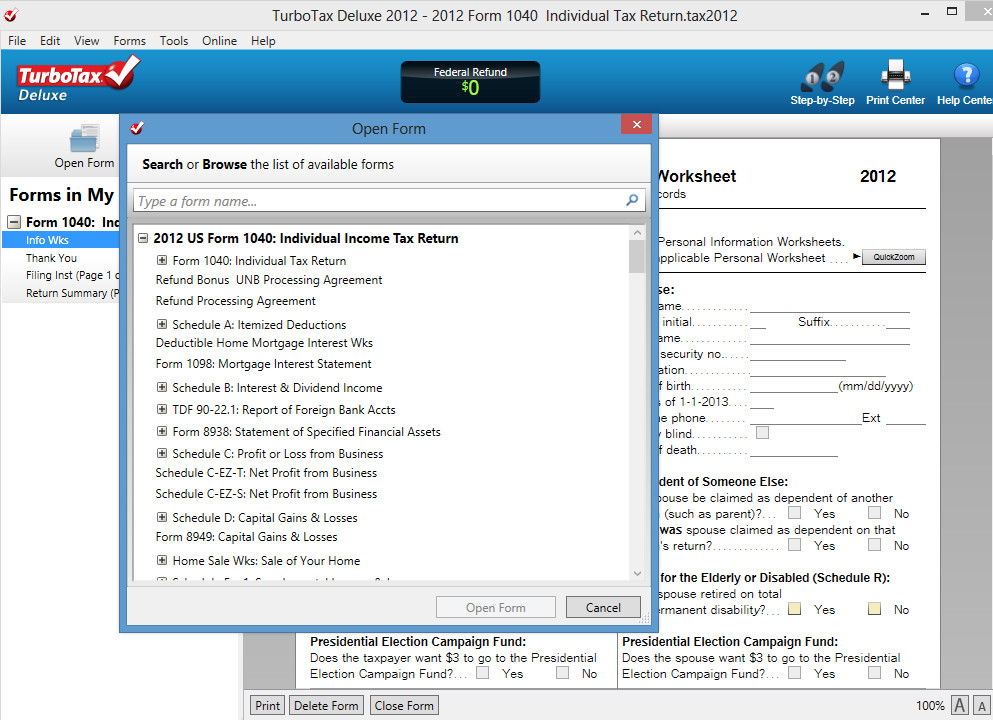Viewport: 993px width, 720px height.
Task: Open the Help menu
Action: (263, 41)
